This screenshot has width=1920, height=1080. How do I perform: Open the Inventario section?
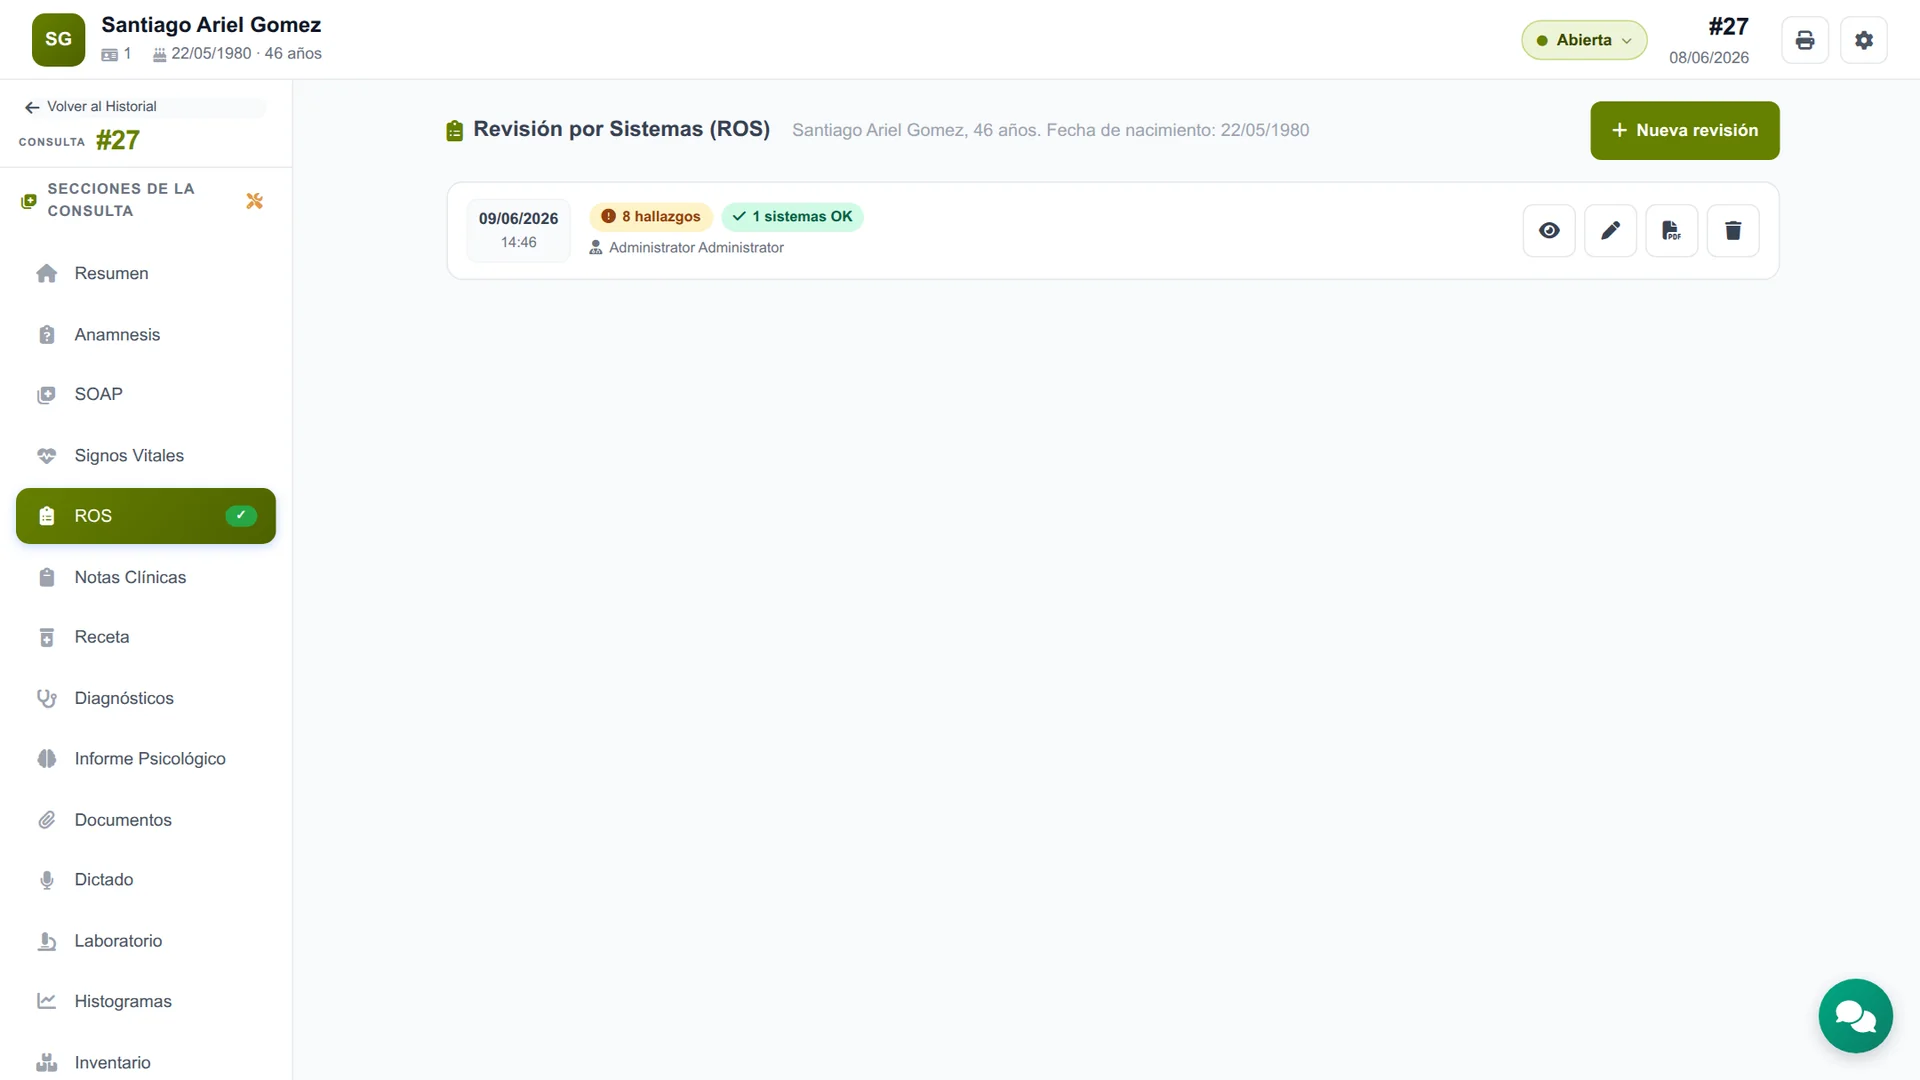tap(146, 1062)
